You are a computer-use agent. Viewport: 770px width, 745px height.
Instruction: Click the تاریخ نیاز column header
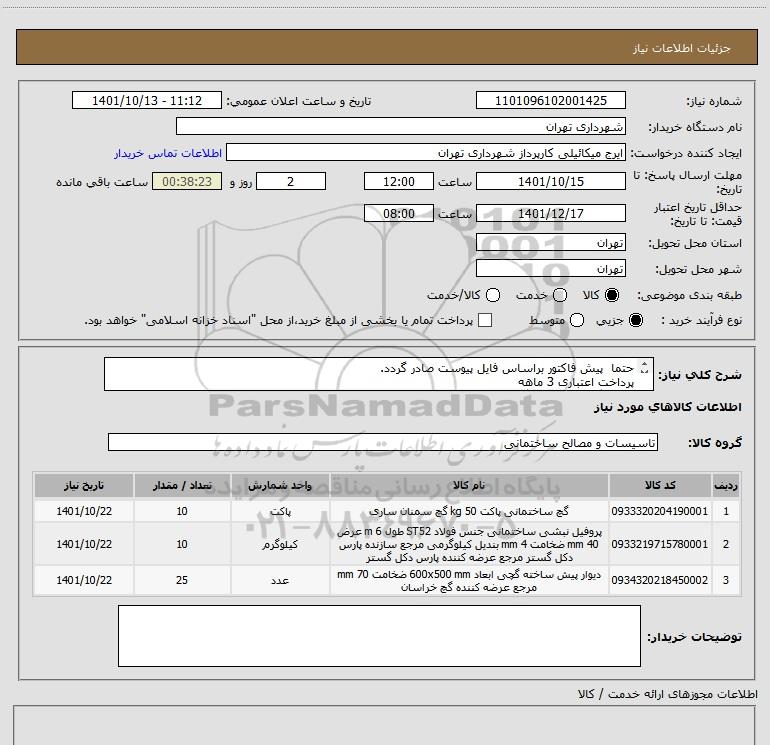pyautogui.click(x=84, y=485)
